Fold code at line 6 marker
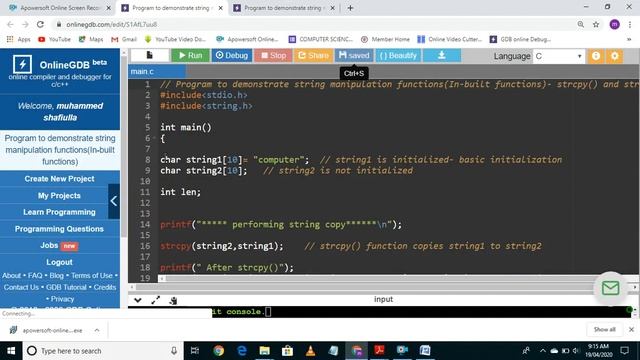 [155, 138]
